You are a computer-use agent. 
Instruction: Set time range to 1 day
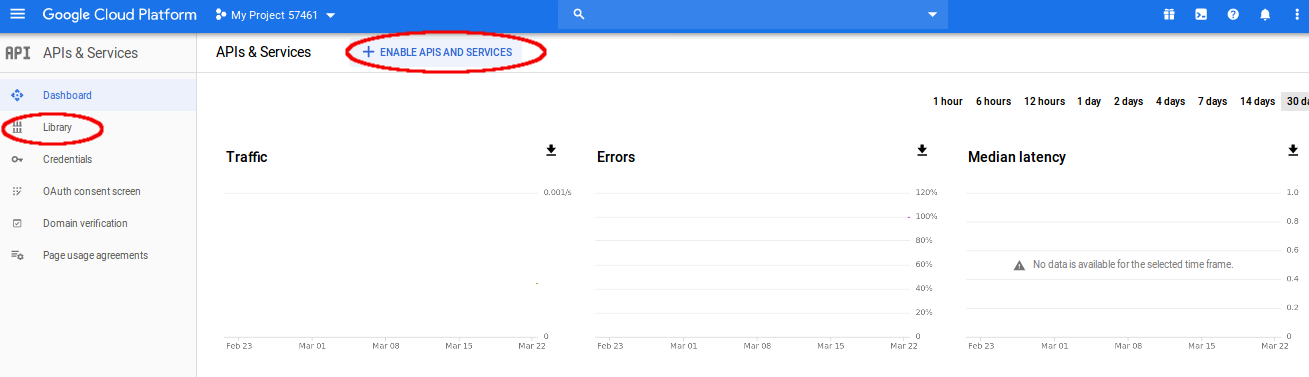1089,101
